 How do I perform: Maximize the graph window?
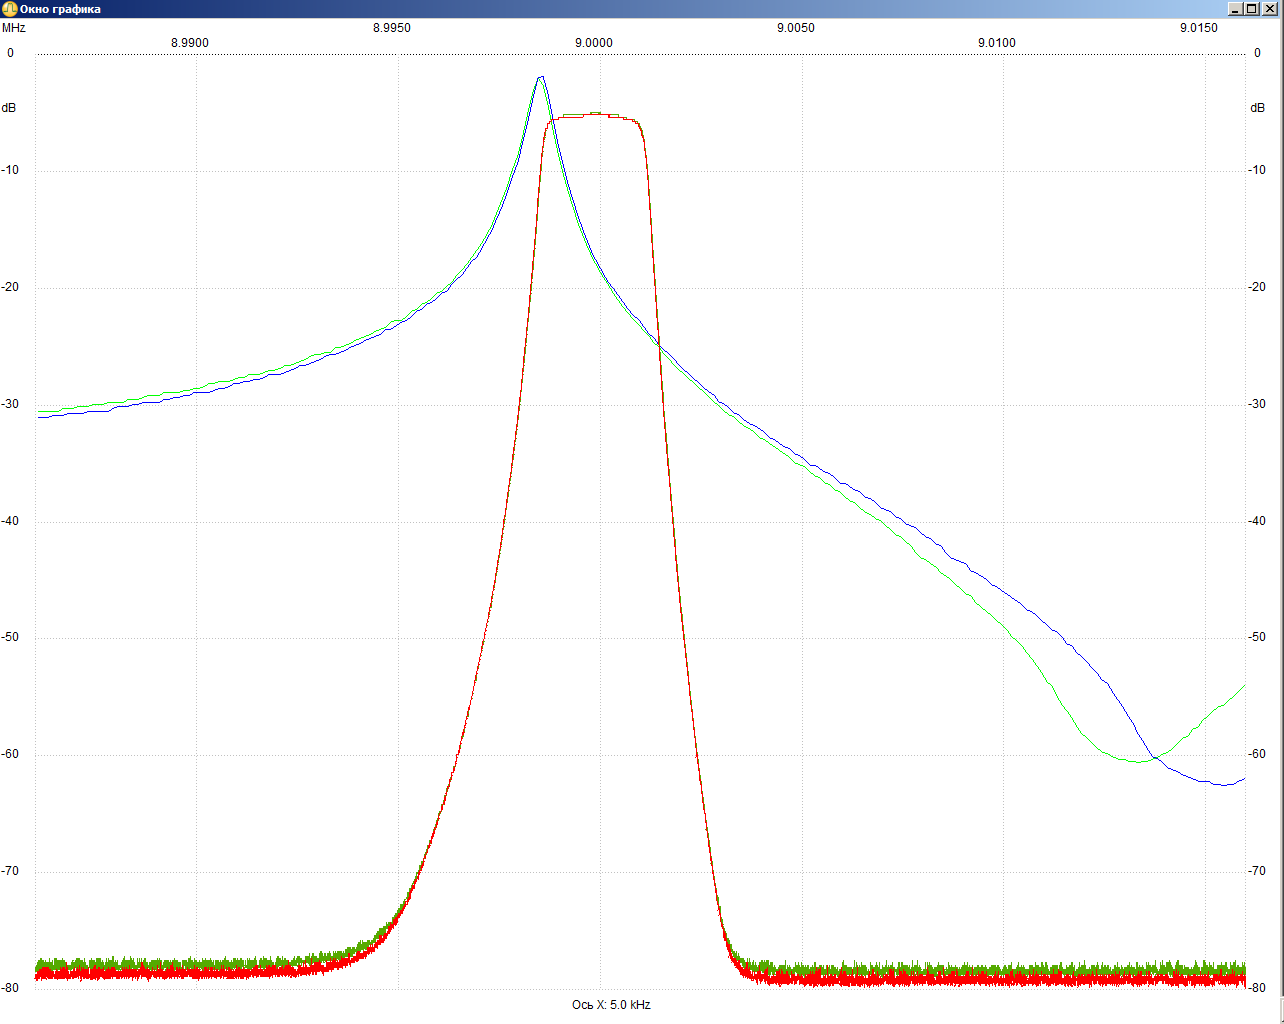pos(1253,9)
